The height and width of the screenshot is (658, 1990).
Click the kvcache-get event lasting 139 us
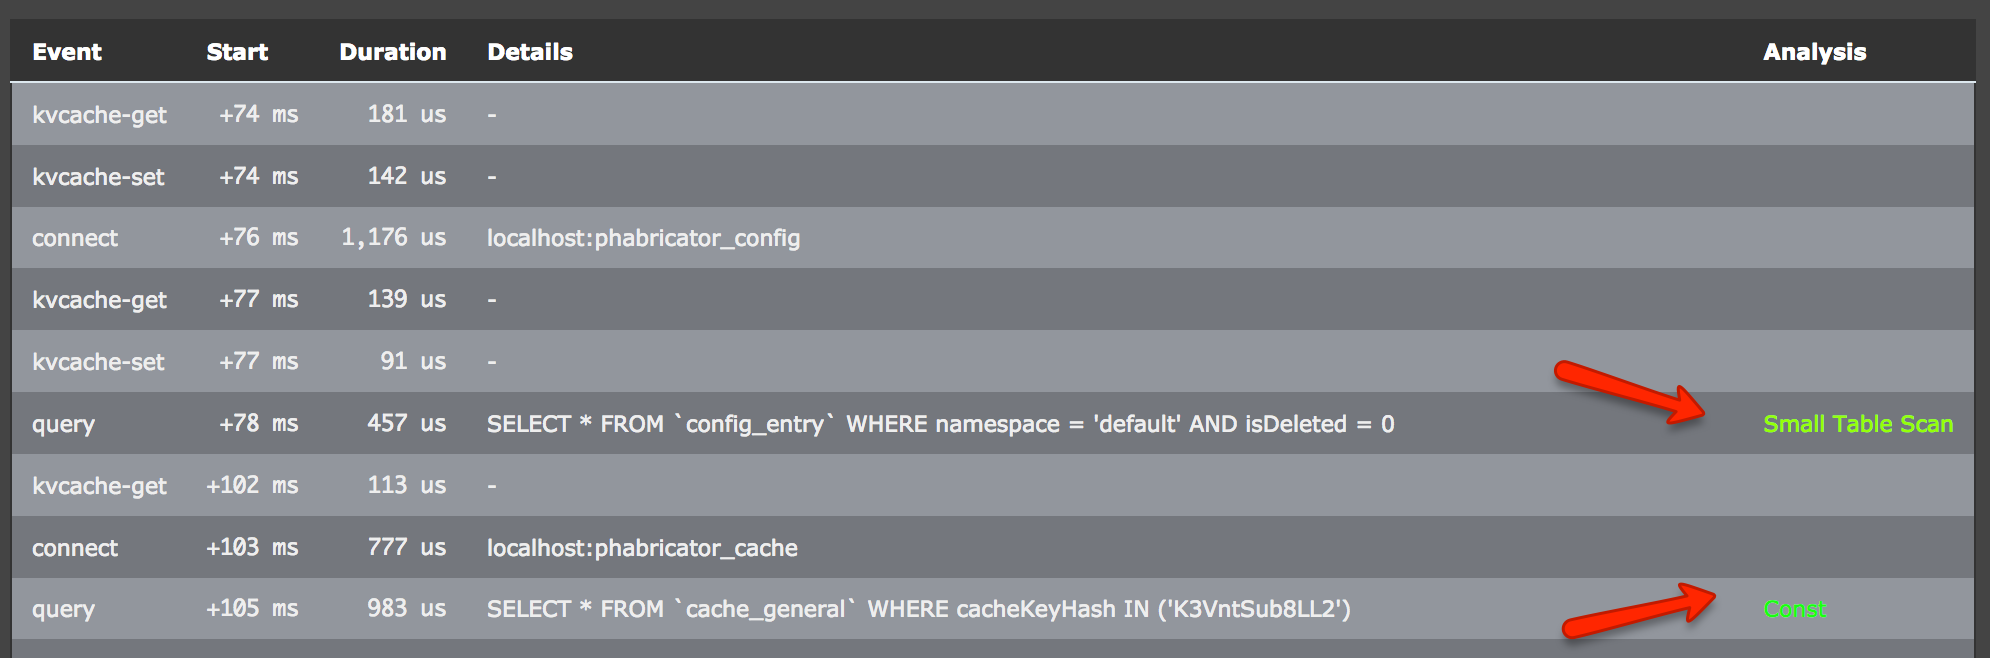[x=99, y=299]
